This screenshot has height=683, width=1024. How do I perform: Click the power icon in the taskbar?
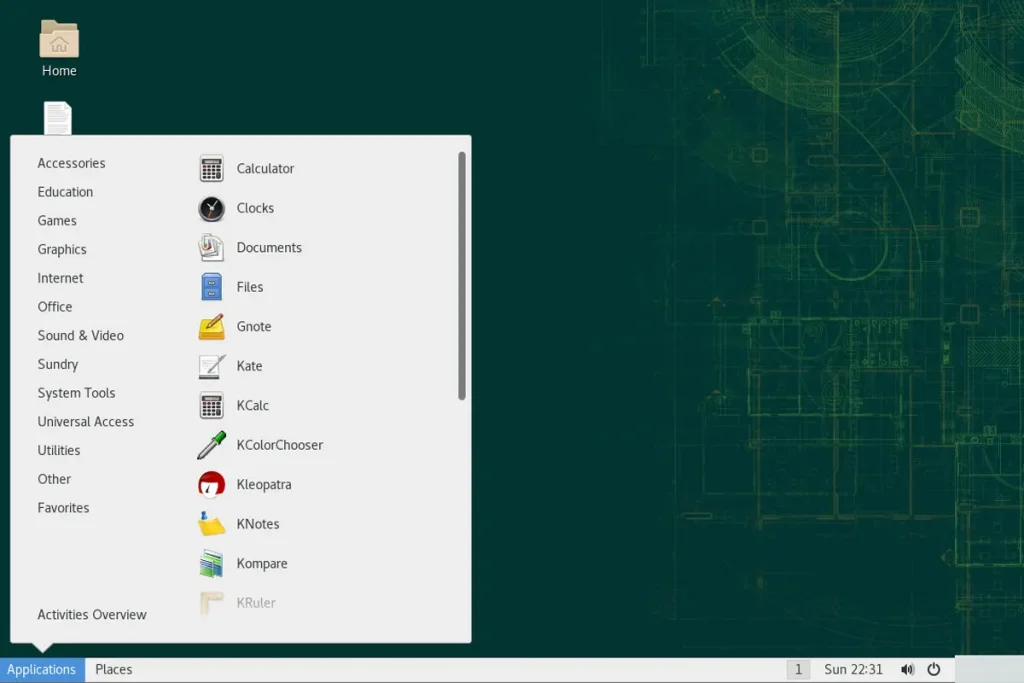pyautogui.click(x=933, y=669)
